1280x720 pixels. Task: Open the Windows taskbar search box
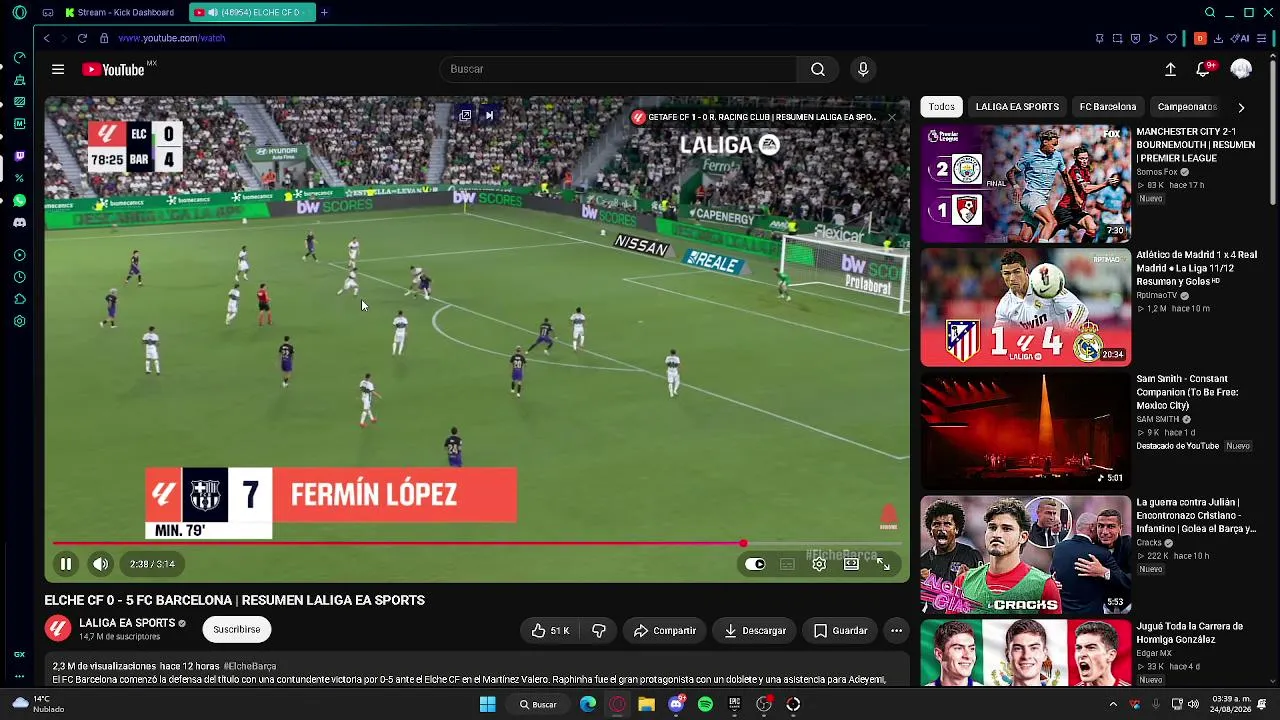pos(538,704)
